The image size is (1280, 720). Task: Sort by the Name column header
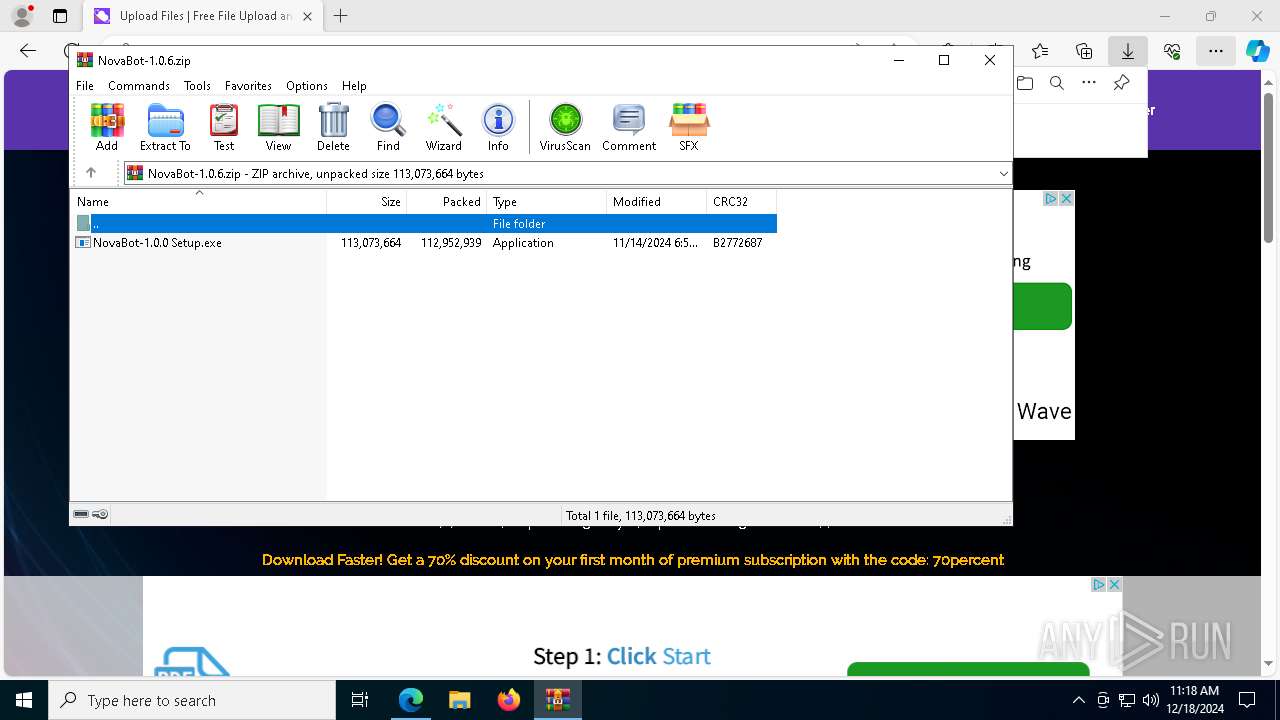pyautogui.click(x=199, y=201)
